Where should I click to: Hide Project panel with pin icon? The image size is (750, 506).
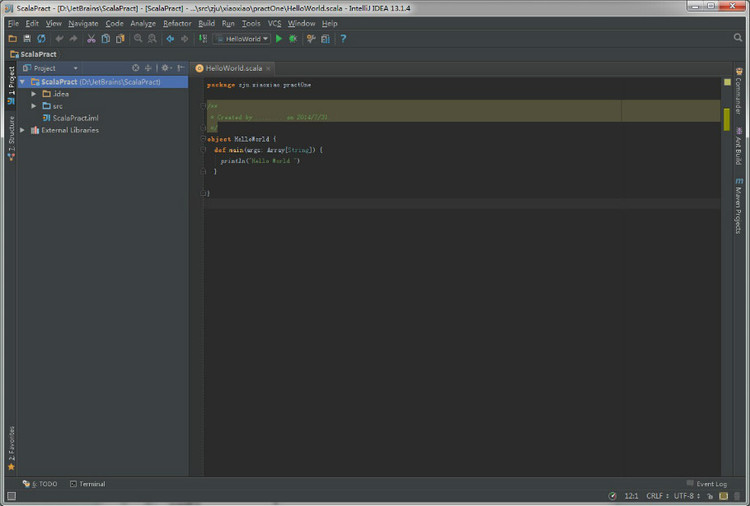(180, 68)
